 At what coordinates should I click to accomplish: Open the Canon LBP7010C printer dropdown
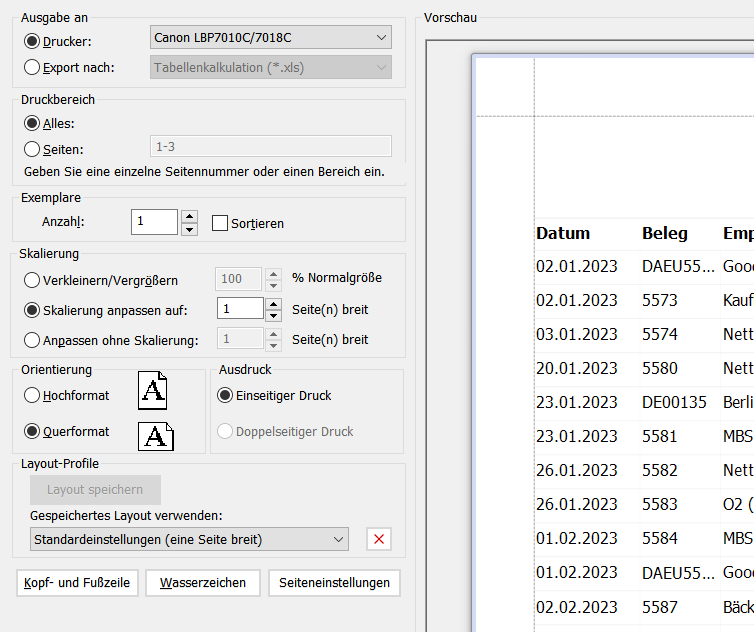tap(271, 38)
